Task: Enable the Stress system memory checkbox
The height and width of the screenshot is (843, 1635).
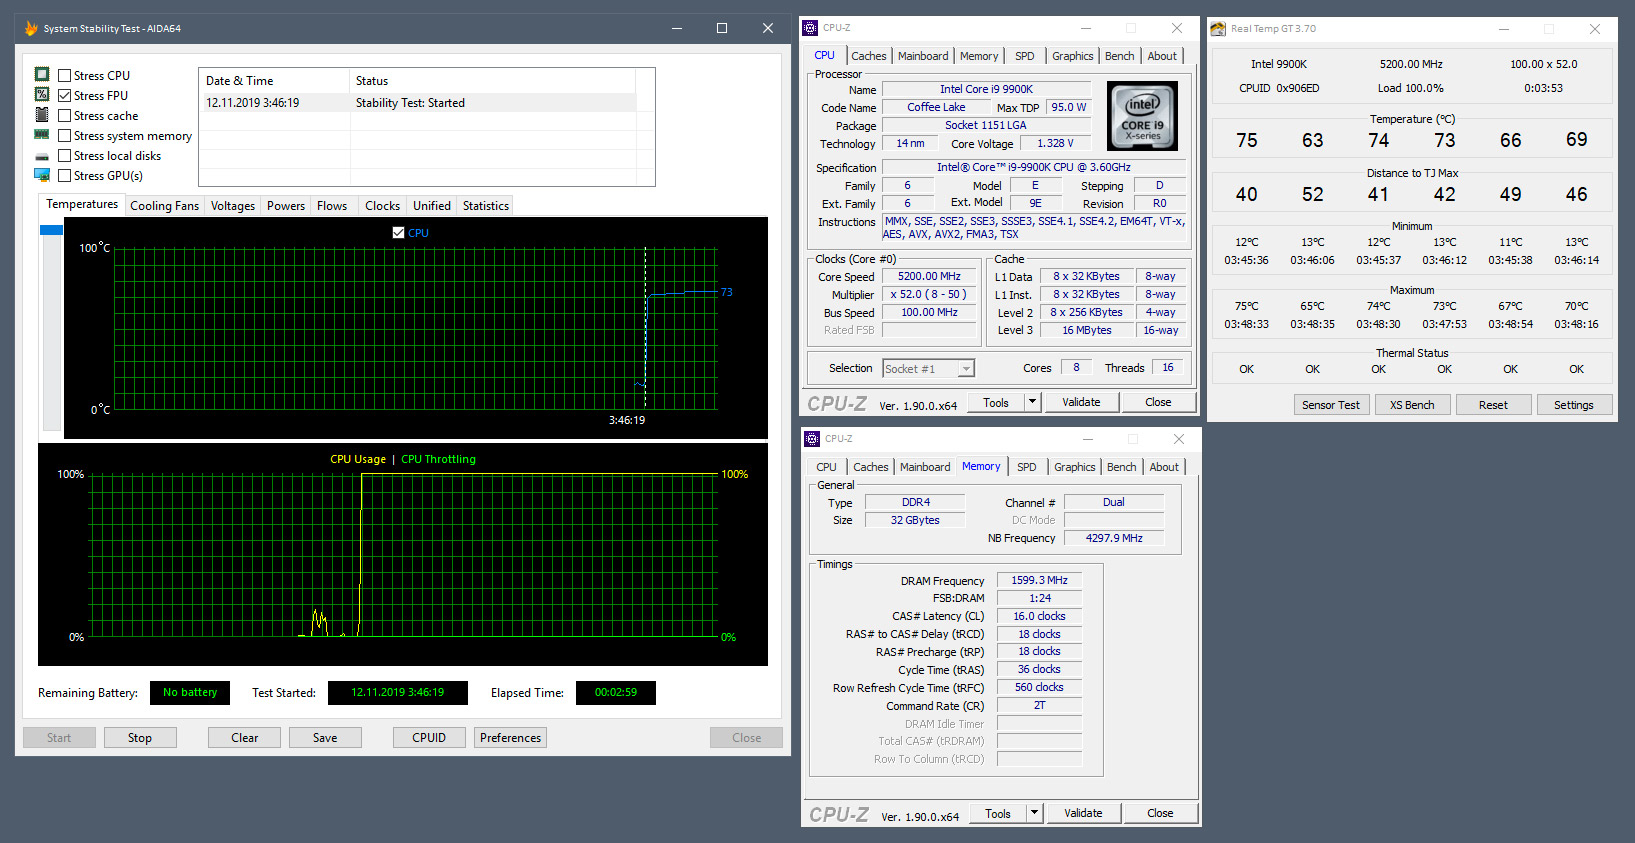Action: pos(65,136)
